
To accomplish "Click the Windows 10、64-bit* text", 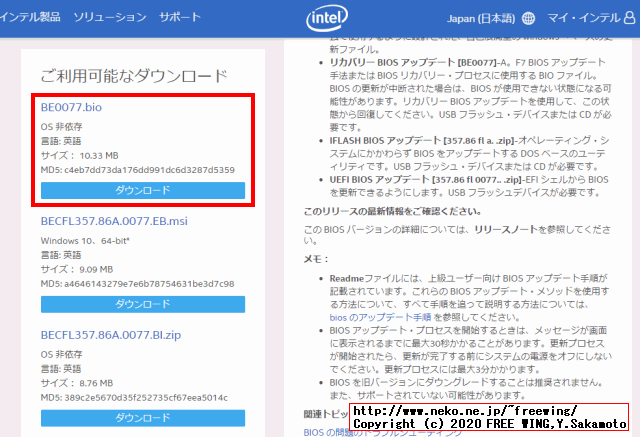I will click(x=85, y=241).
